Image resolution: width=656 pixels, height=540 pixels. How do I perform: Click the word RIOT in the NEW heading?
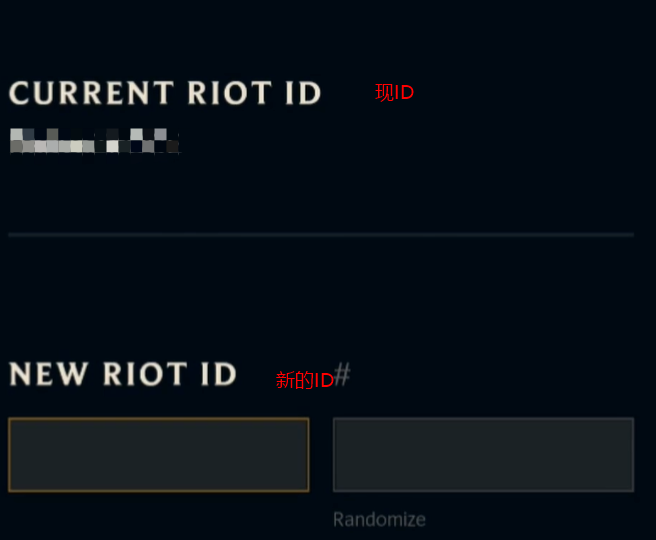tap(147, 375)
